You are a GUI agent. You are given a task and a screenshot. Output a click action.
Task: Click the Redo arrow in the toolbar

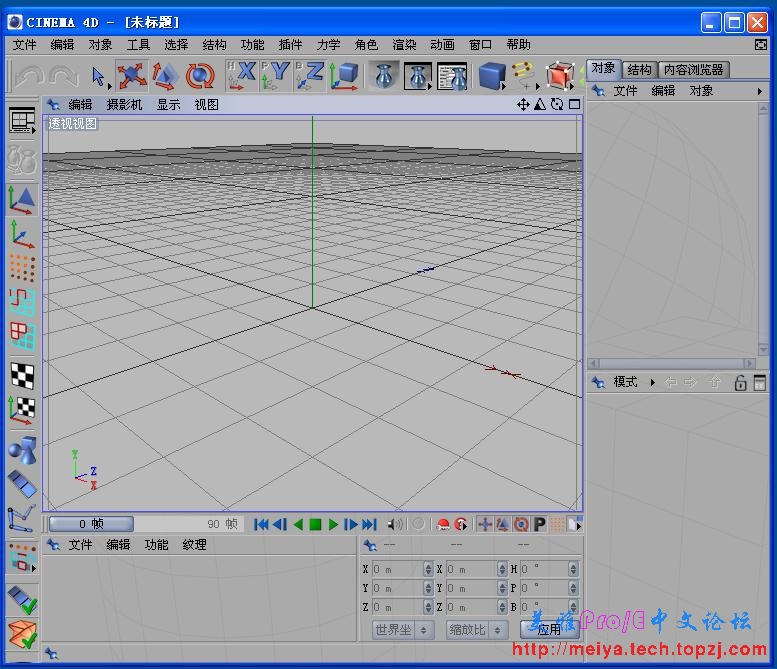(x=63, y=76)
